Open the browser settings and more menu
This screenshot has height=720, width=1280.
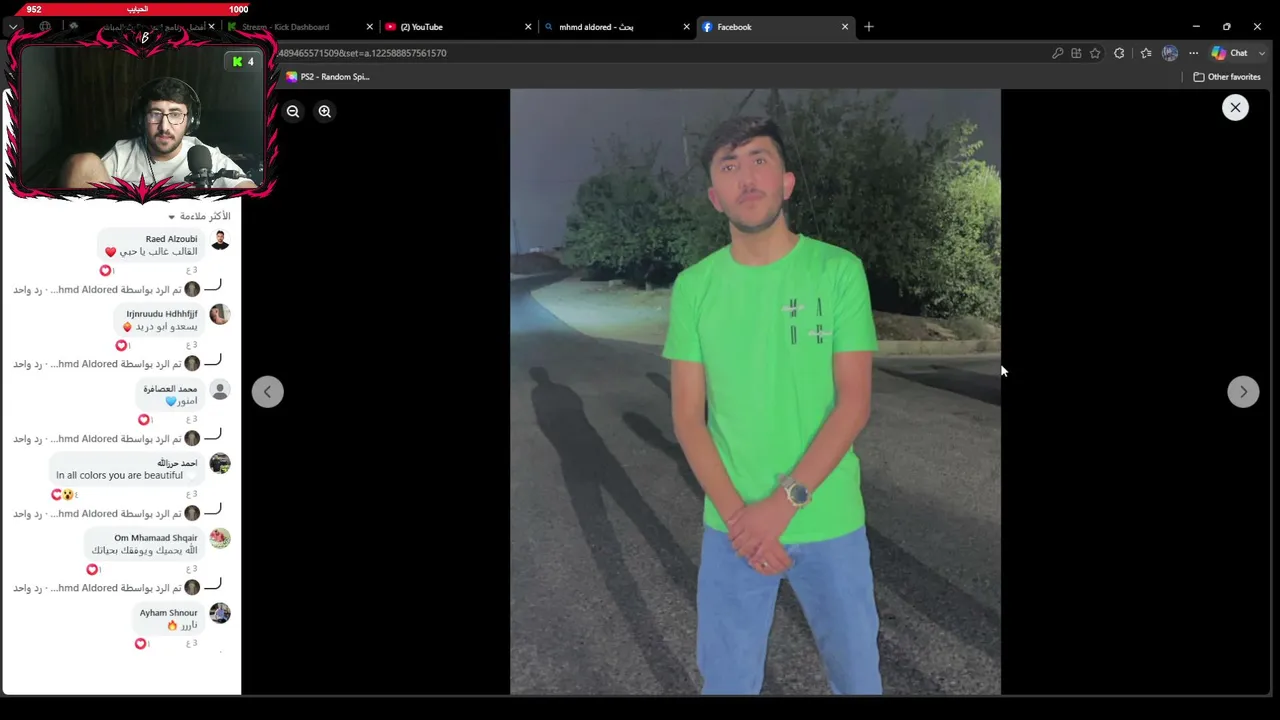click(1193, 53)
